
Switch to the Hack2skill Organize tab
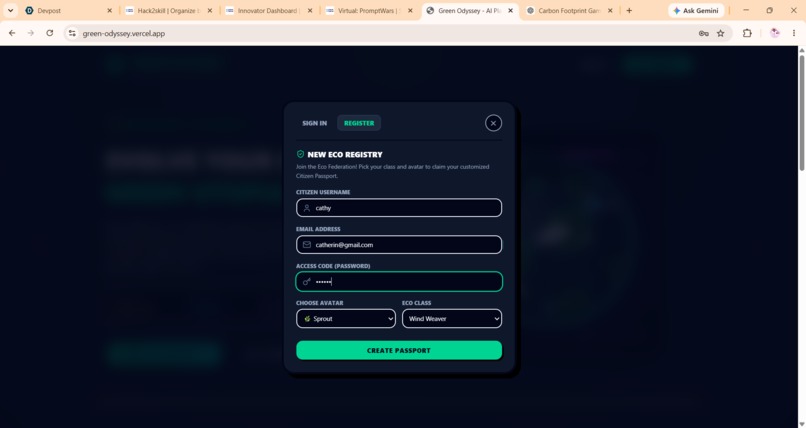(x=167, y=11)
